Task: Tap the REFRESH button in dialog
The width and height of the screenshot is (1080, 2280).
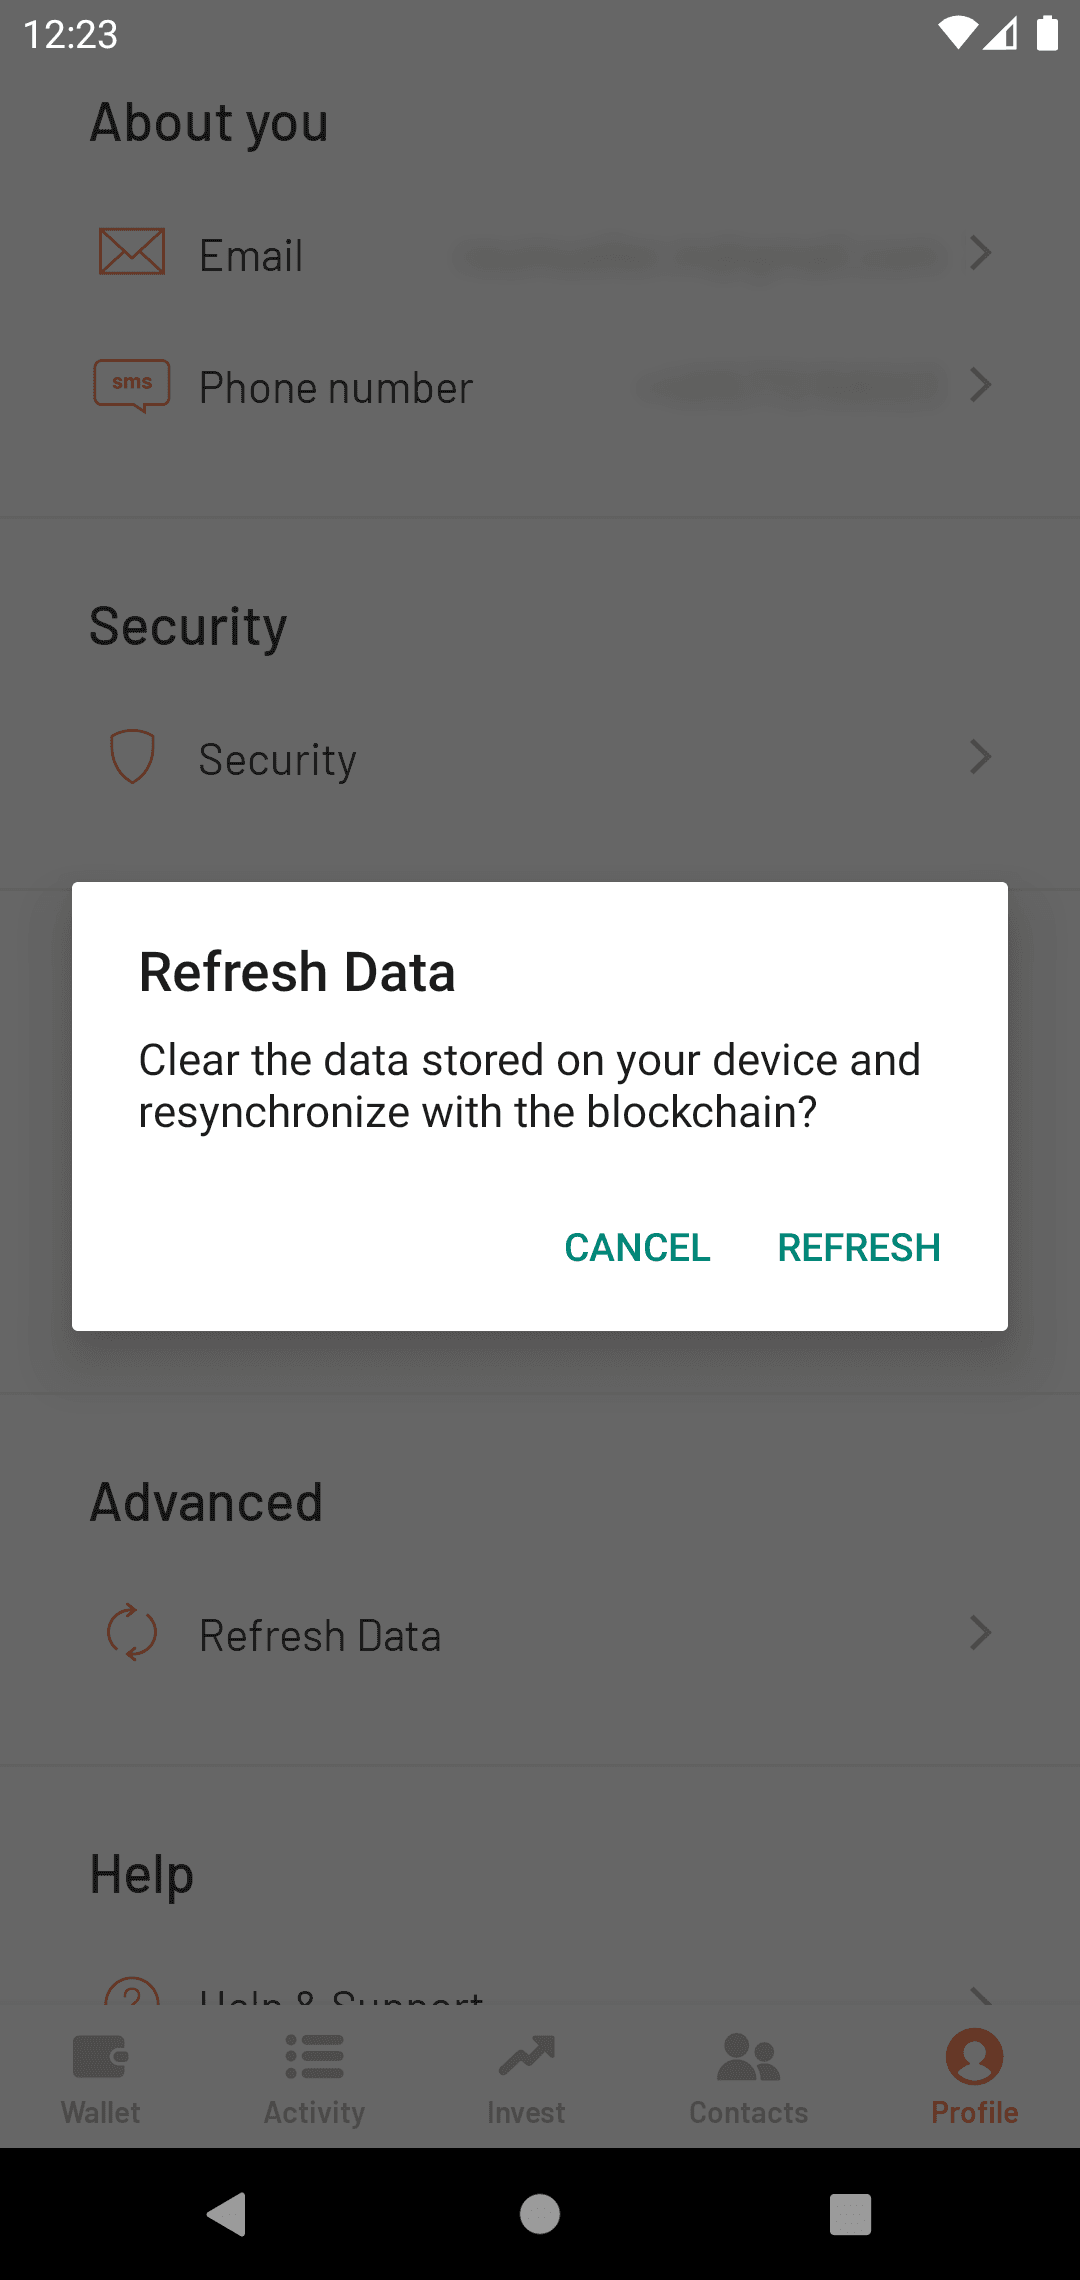Action: [x=859, y=1247]
